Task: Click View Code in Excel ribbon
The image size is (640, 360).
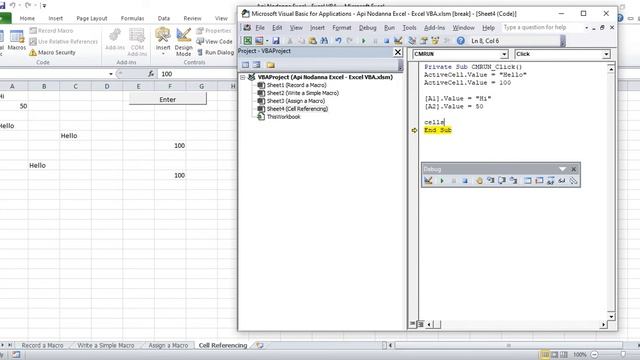Action: tap(214, 41)
